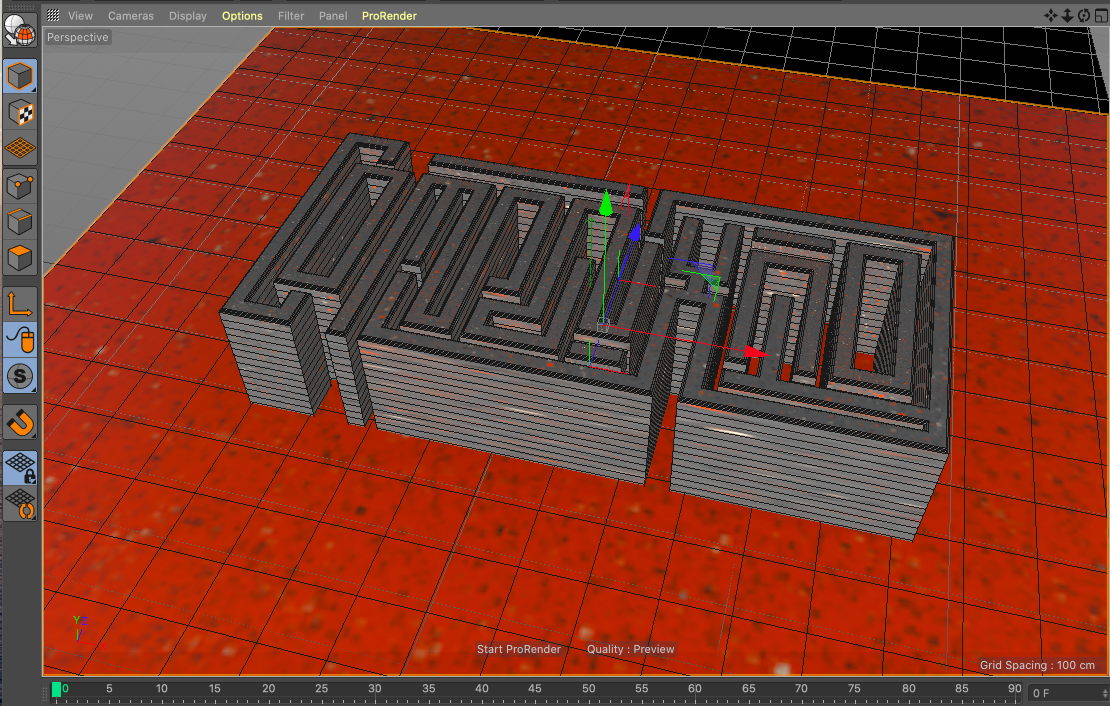
Task: Switch to Edges mode
Action: 20,222
